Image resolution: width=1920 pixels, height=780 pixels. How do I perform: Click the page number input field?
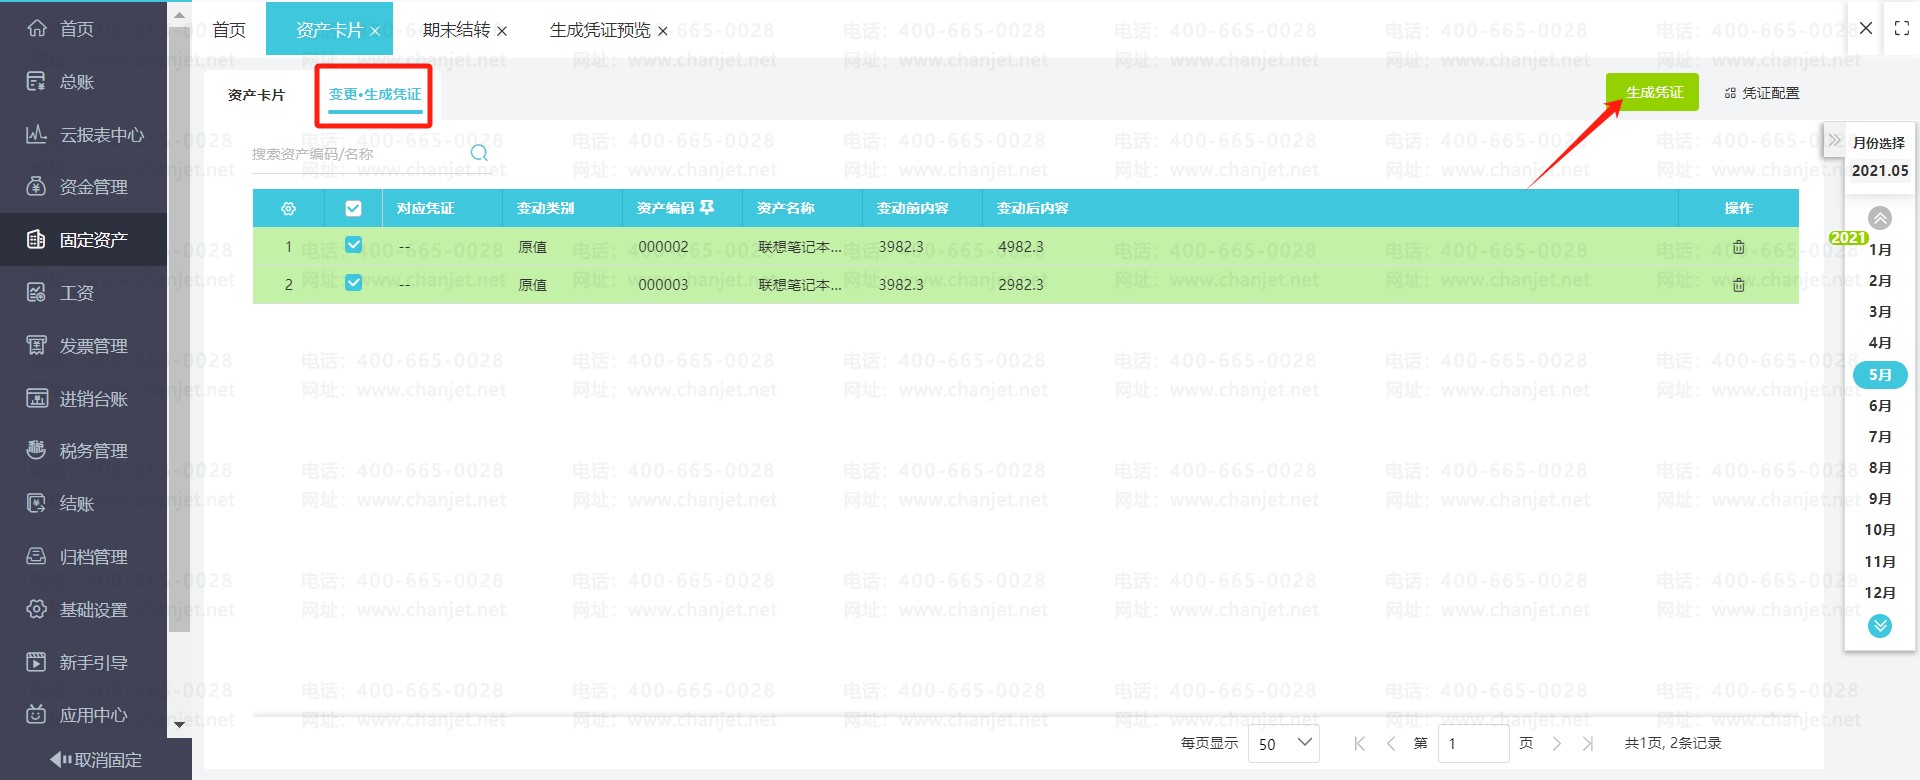[x=1473, y=743]
